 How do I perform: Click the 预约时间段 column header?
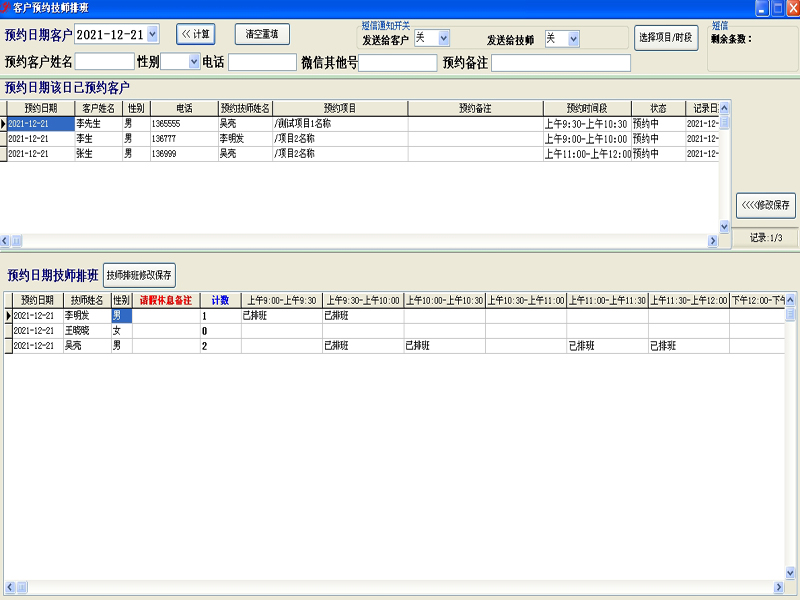[x=587, y=108]
